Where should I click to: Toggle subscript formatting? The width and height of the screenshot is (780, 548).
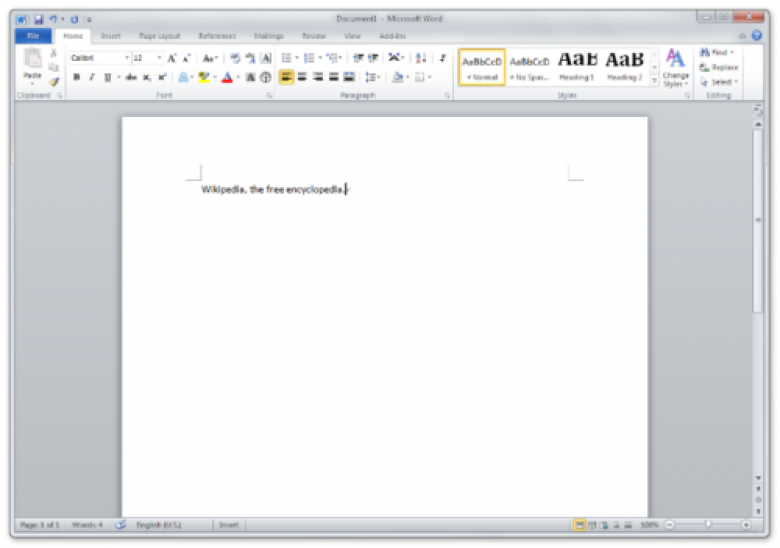coord(147,77)
